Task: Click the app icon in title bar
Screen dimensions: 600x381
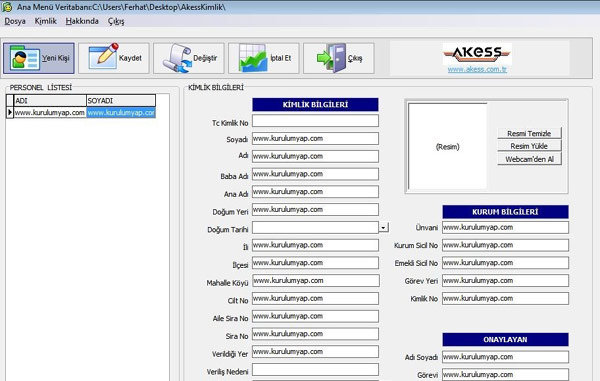Action: [x=7, y=7]
